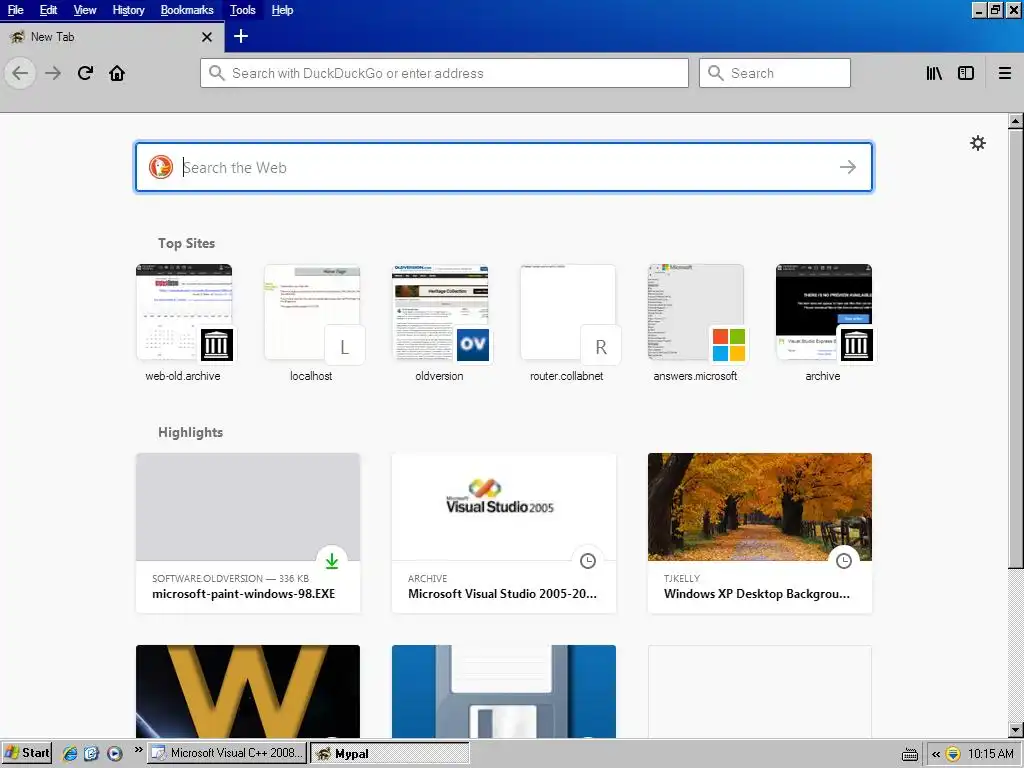
Task: Click the security shield tray icon
Action: pos(953,754)
